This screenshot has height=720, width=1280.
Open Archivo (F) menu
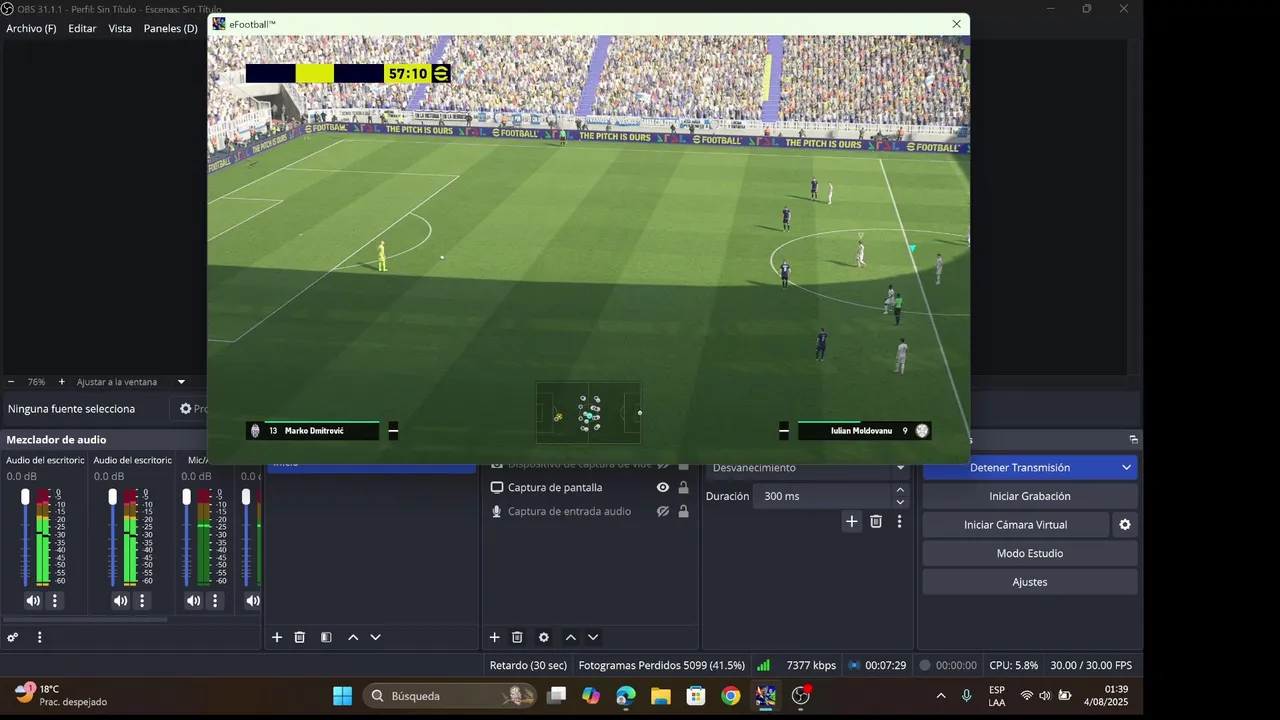[x=31, y=28]
